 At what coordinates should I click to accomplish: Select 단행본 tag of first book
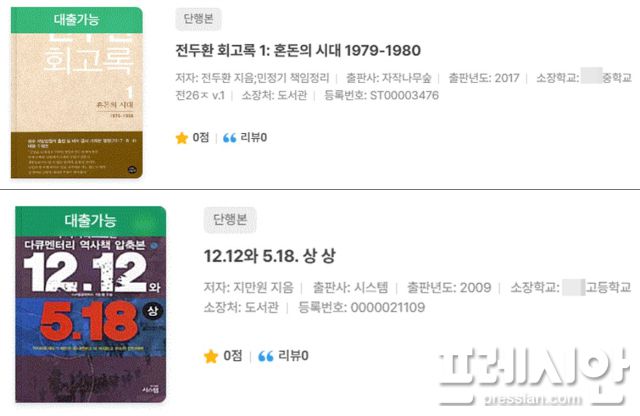point(198,19)
